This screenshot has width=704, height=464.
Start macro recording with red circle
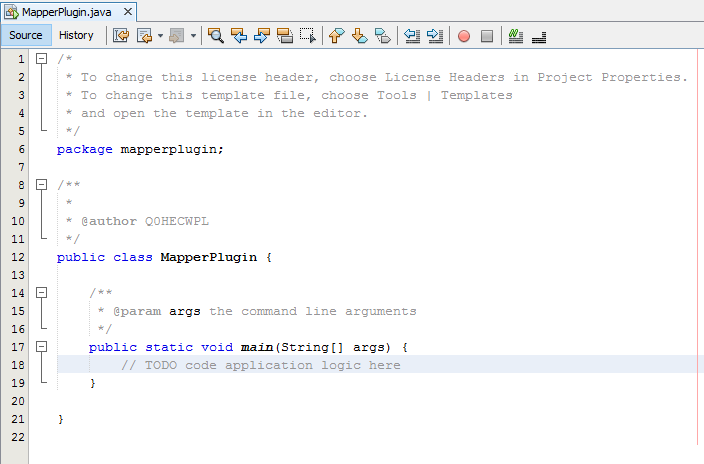click(x=464, y=36)
